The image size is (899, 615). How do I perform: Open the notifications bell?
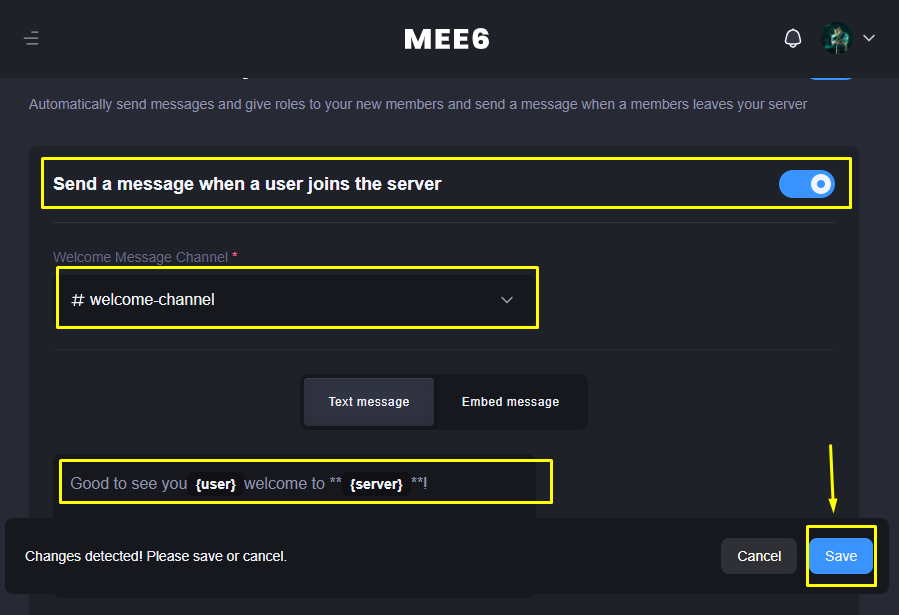793,38
